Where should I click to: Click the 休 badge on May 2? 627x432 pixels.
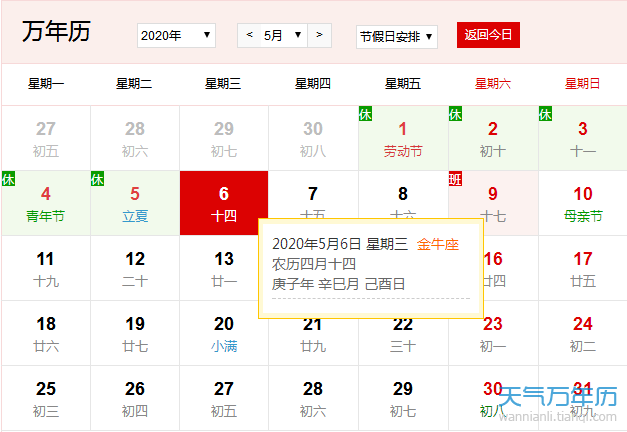coord(456,114)
